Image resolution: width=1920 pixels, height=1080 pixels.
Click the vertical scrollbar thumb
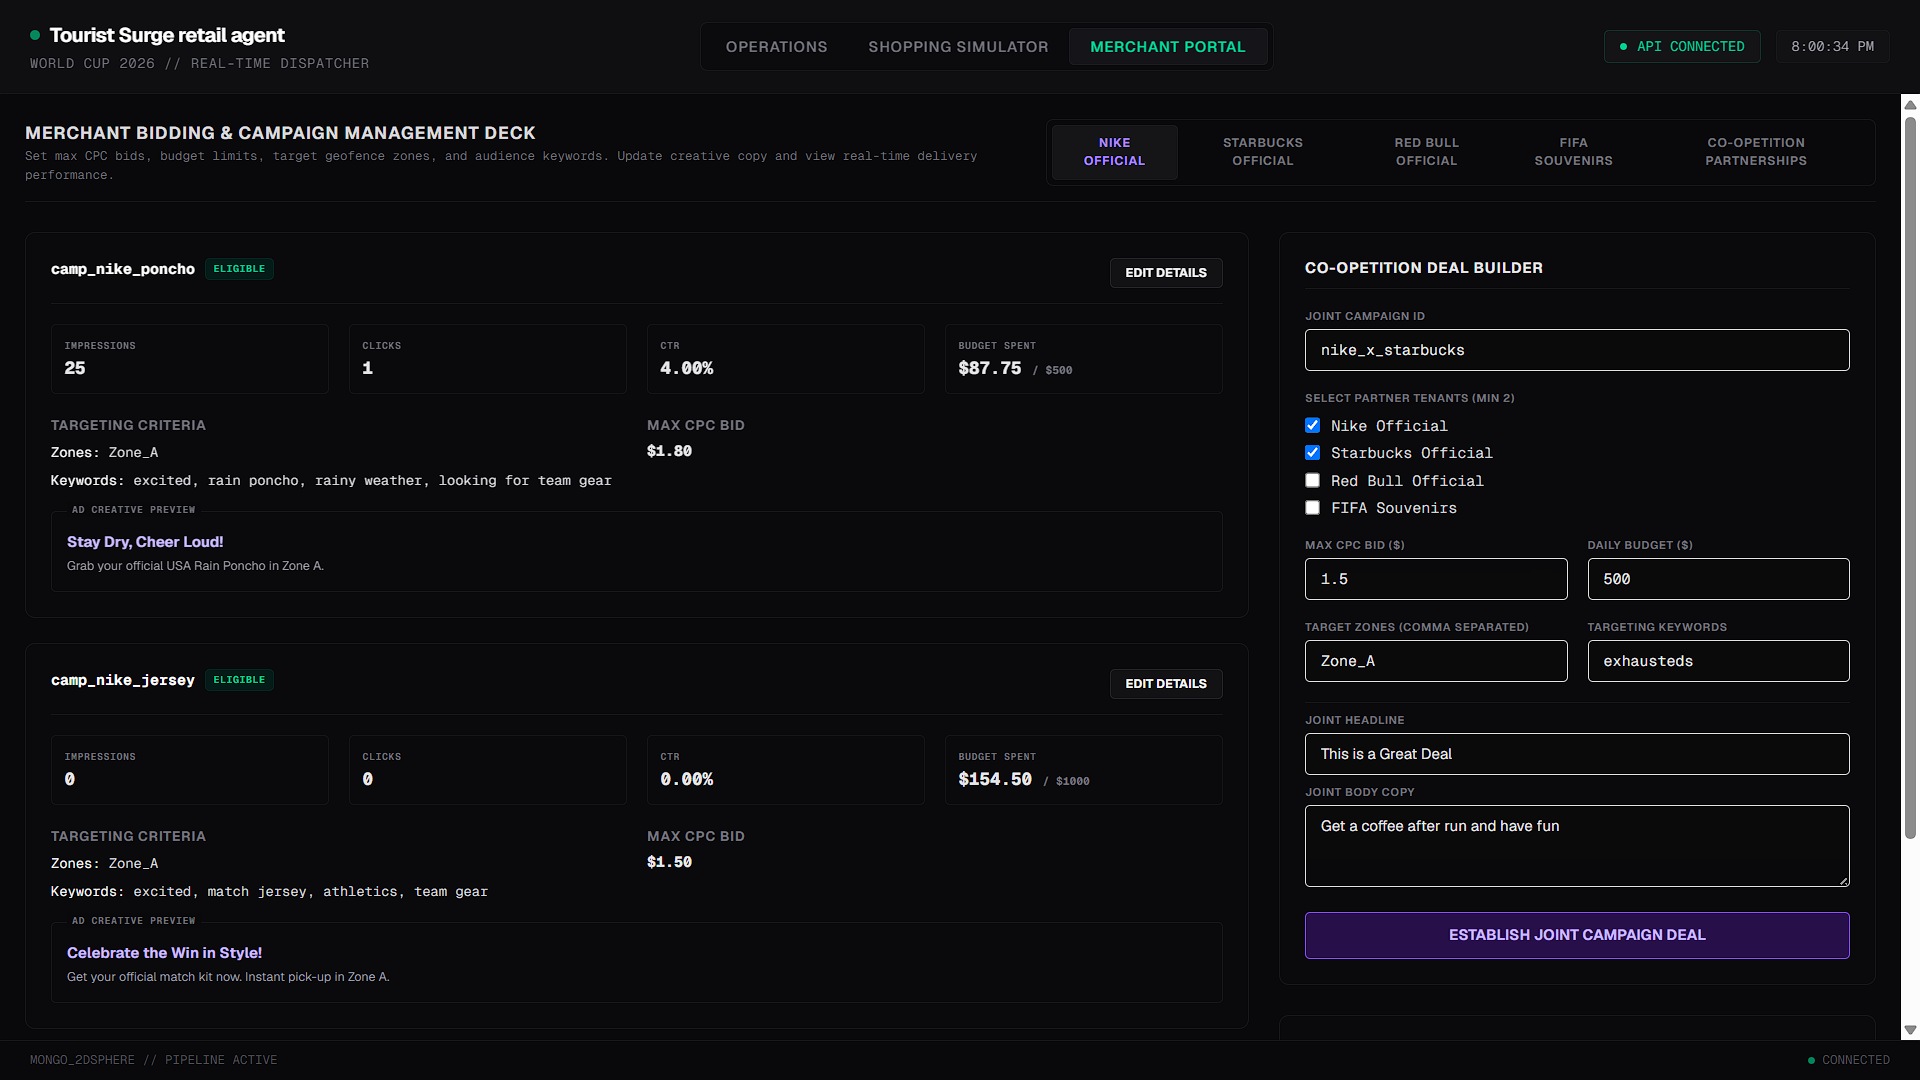[1910, 477]
